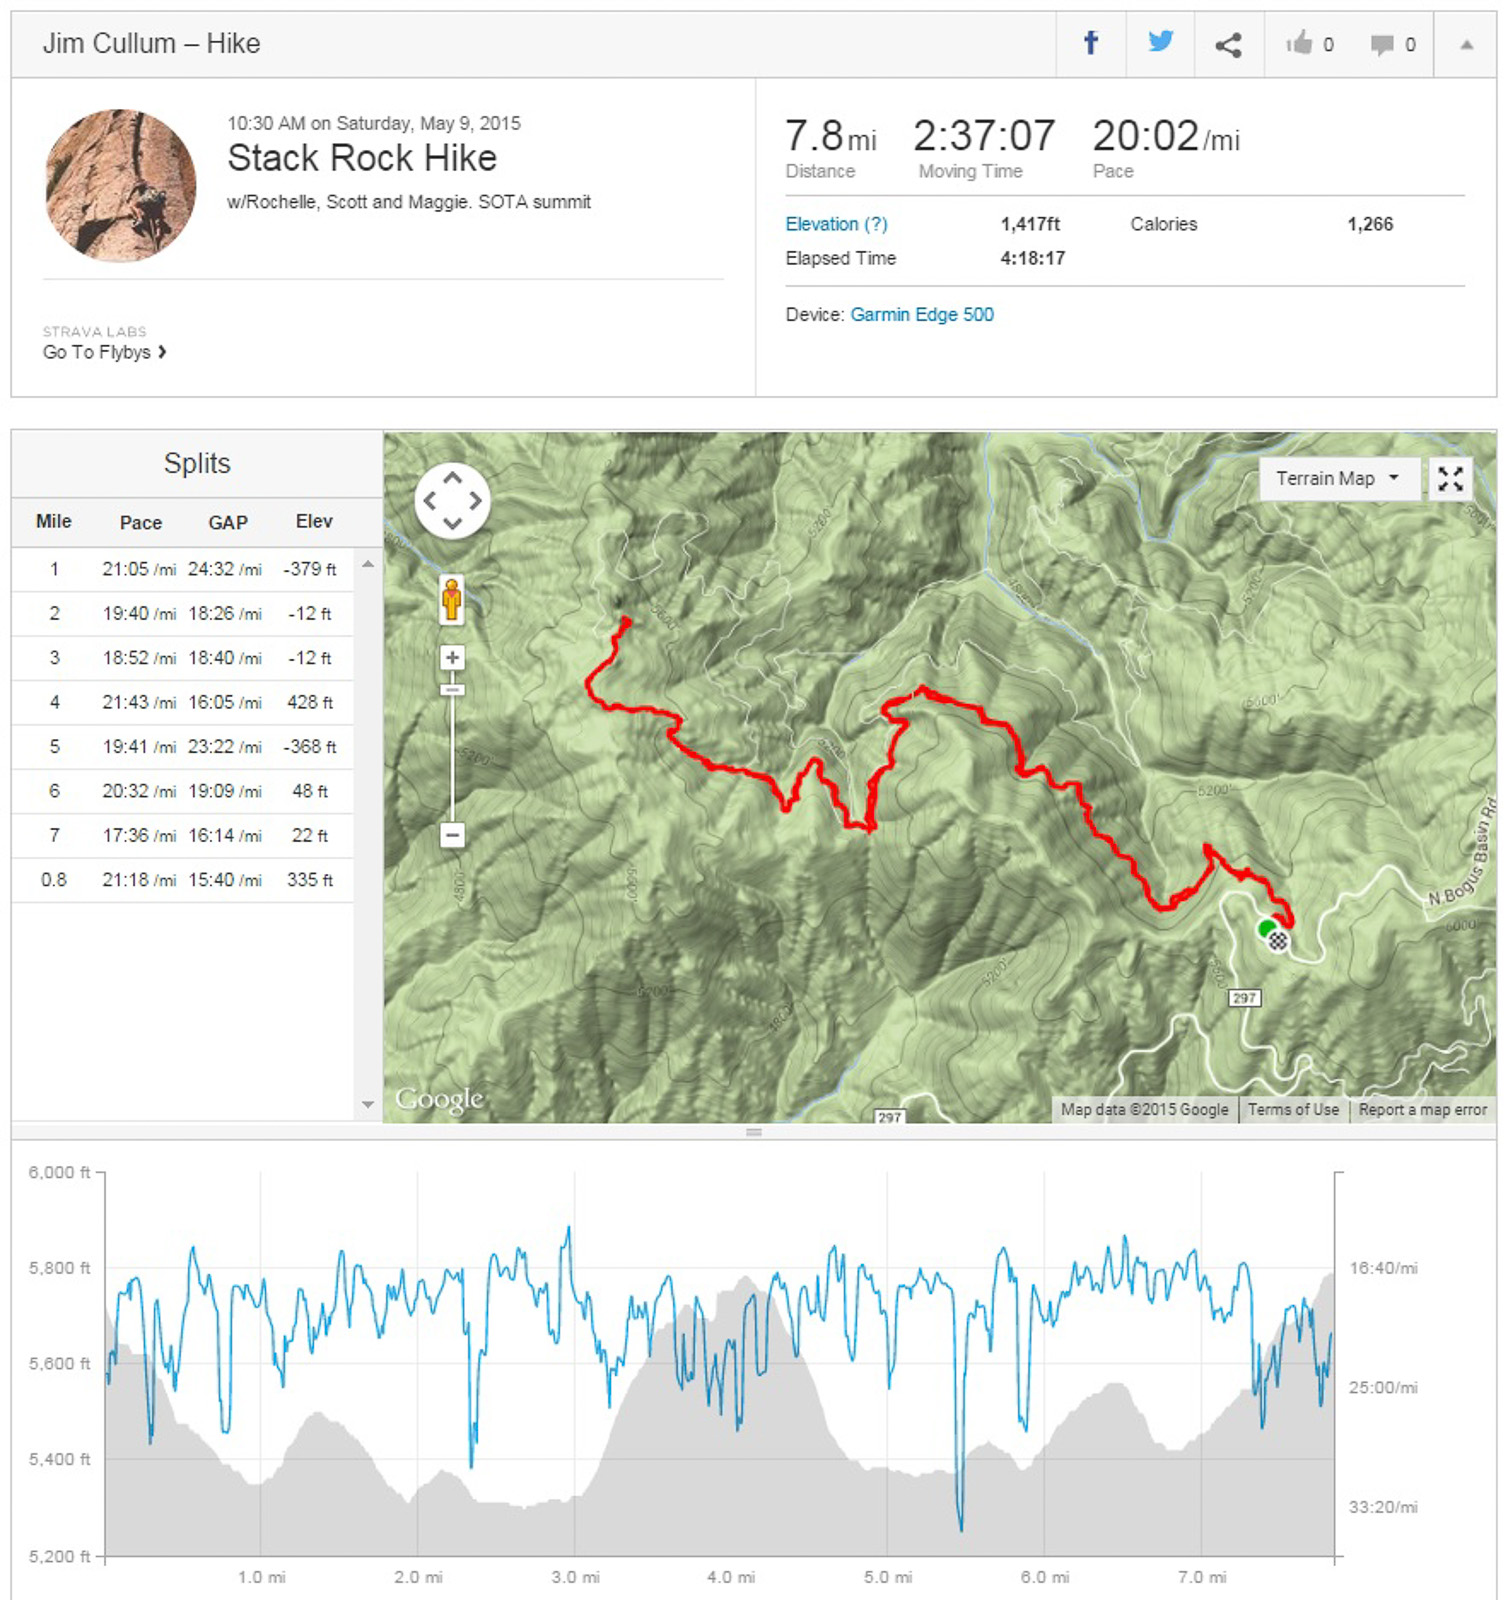Viewport: 1508px width, 1600px height.
Task: Click the map pan control
Action: [x=453, y=501]
